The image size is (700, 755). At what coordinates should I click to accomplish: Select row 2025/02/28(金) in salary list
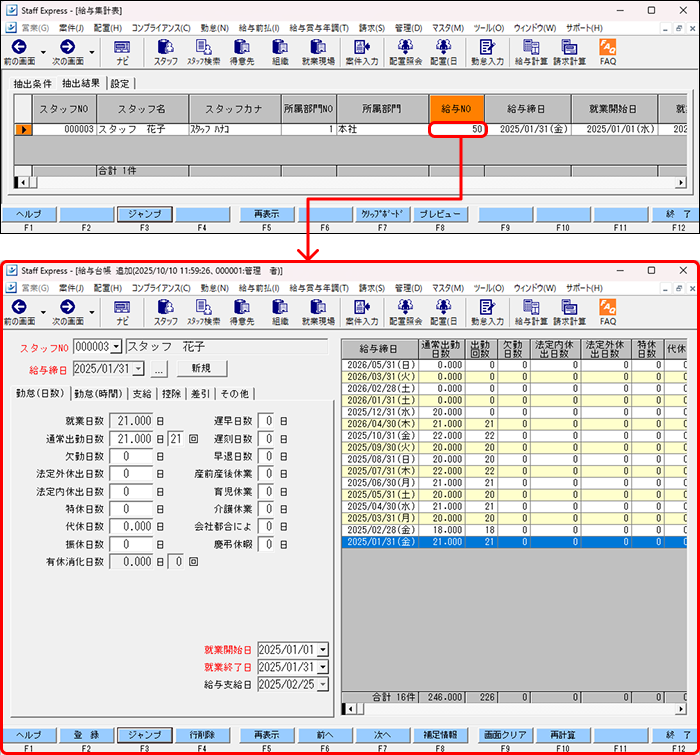click(514, 530)
